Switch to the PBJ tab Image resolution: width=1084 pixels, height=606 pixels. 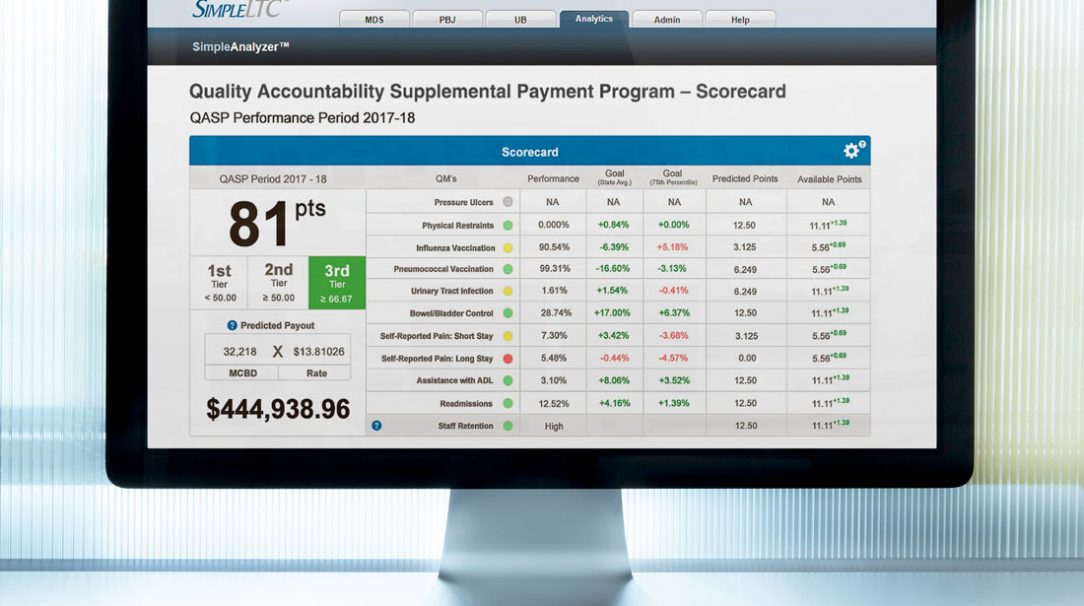[448, 19]
